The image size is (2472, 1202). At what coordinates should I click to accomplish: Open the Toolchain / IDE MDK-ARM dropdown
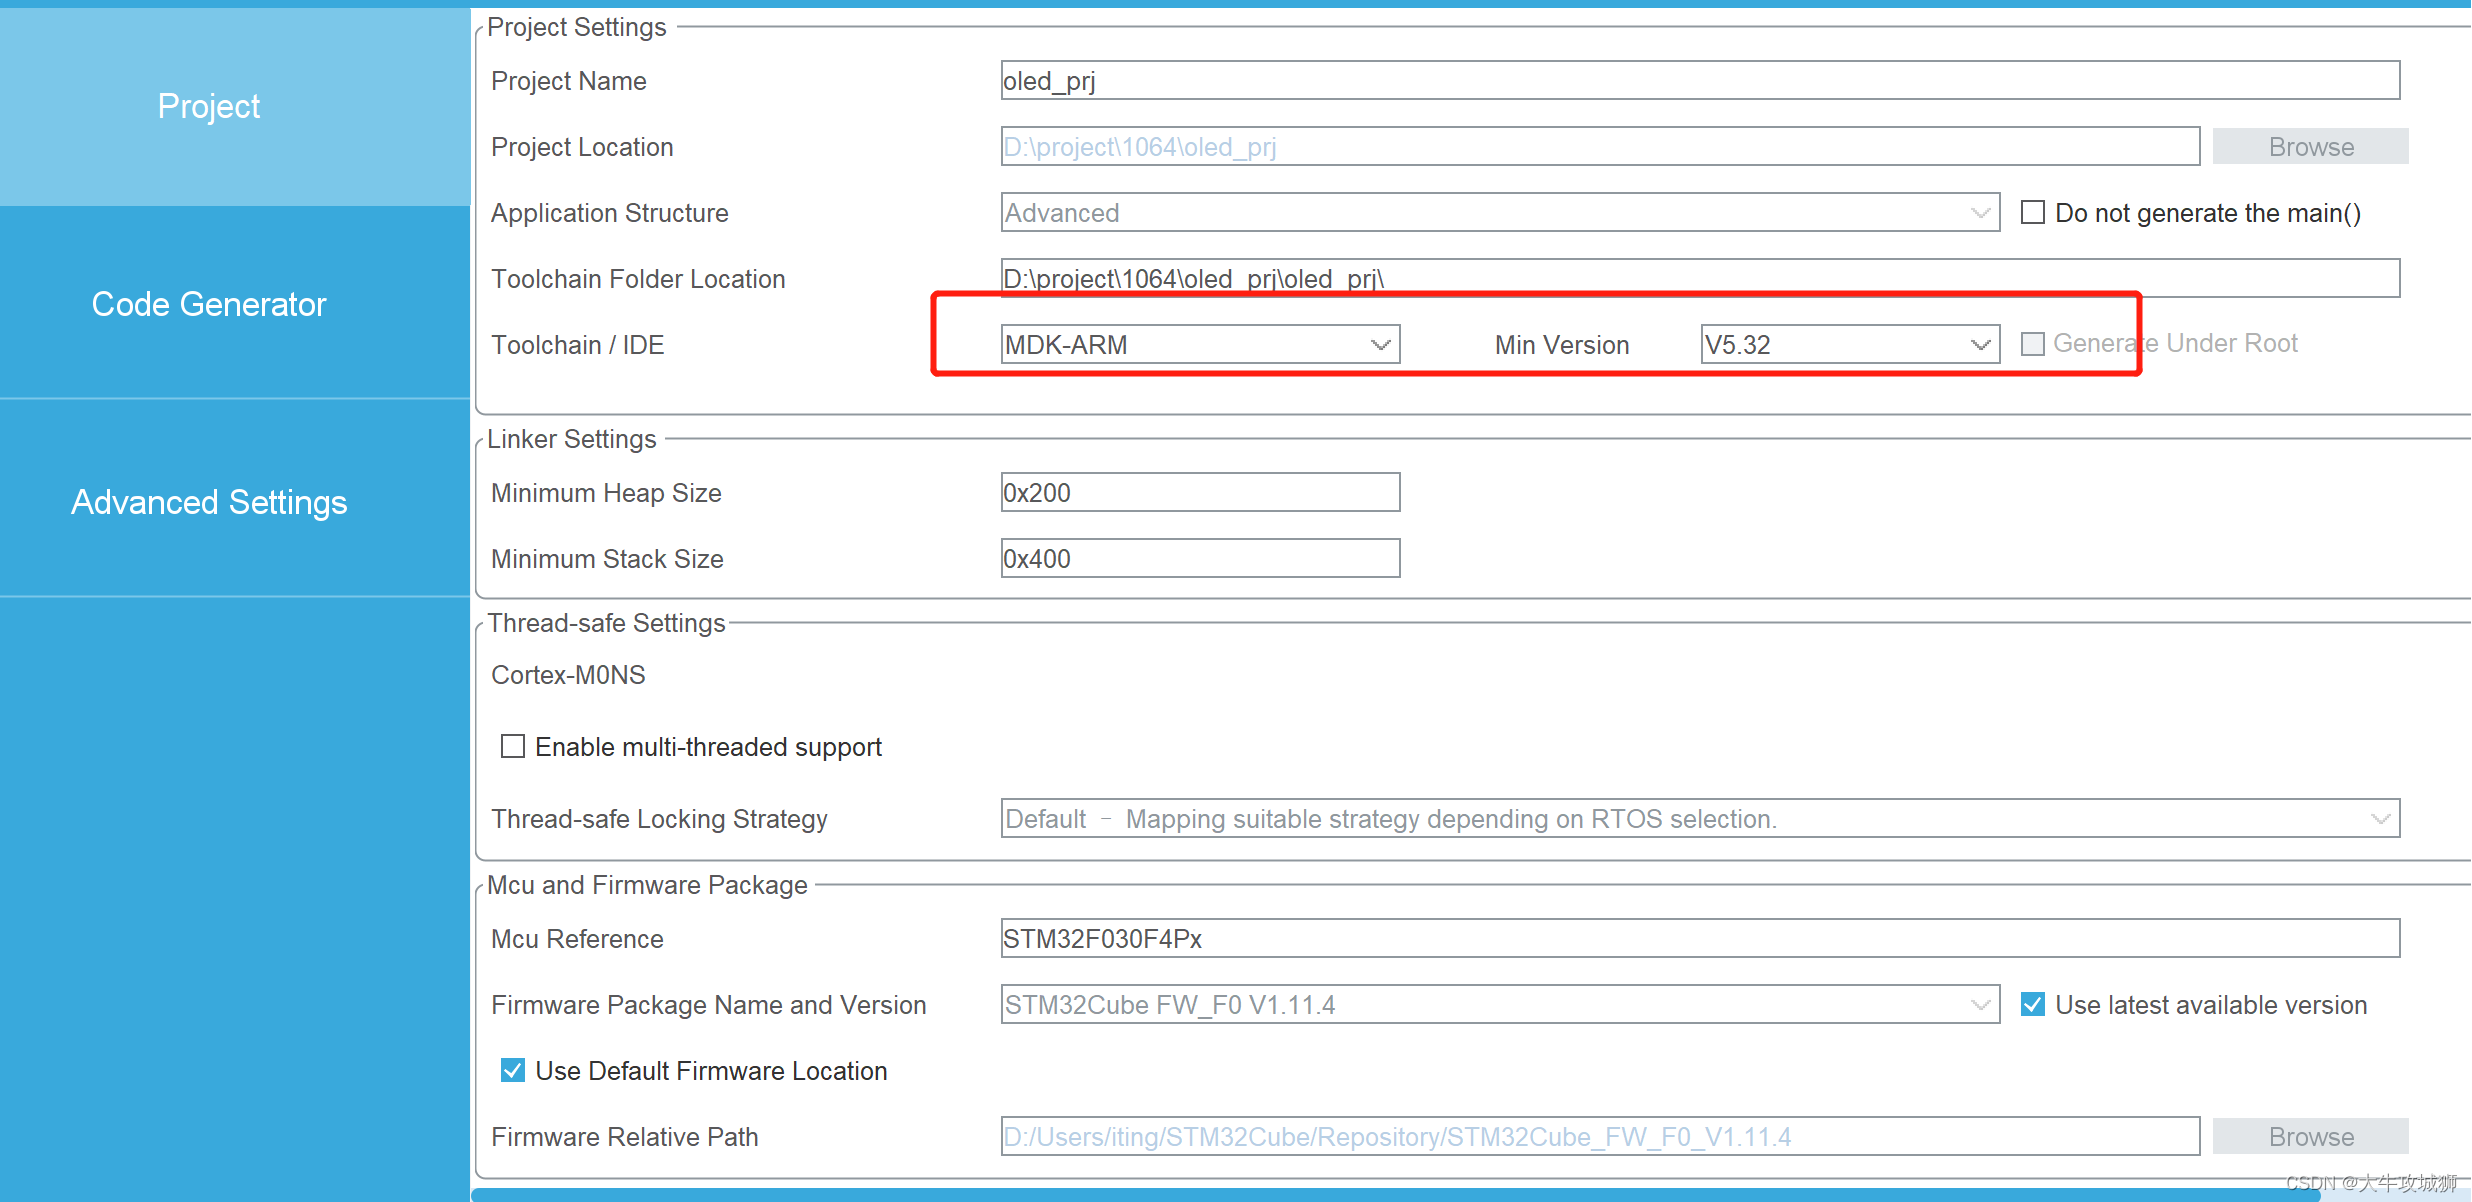(x=1199, y=345)
